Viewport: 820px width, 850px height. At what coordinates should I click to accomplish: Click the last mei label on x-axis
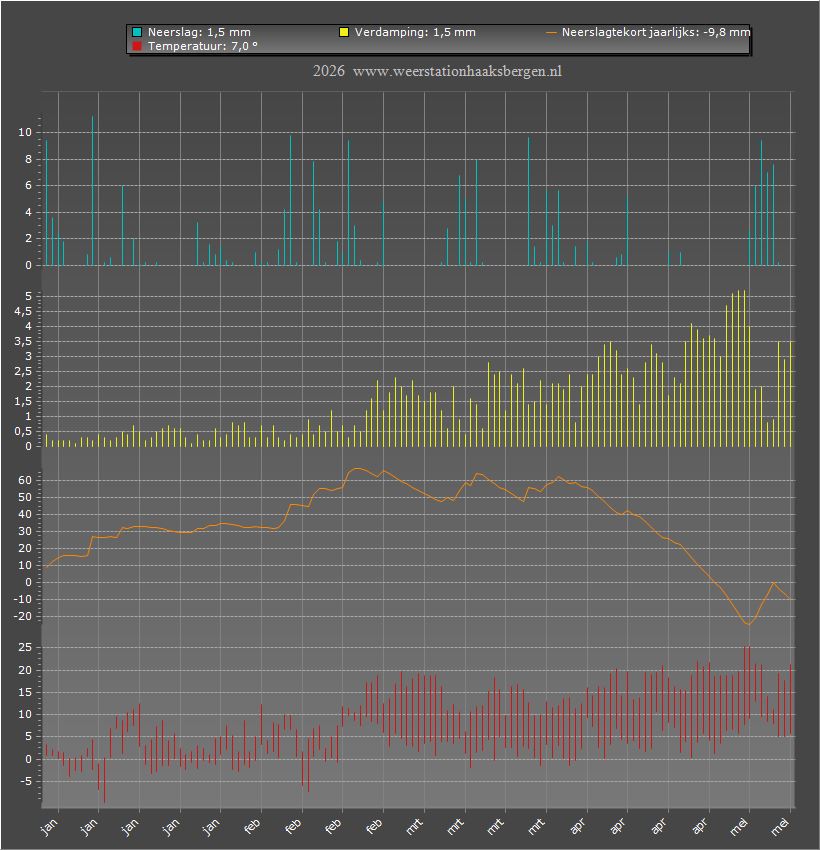pos(780,826)
